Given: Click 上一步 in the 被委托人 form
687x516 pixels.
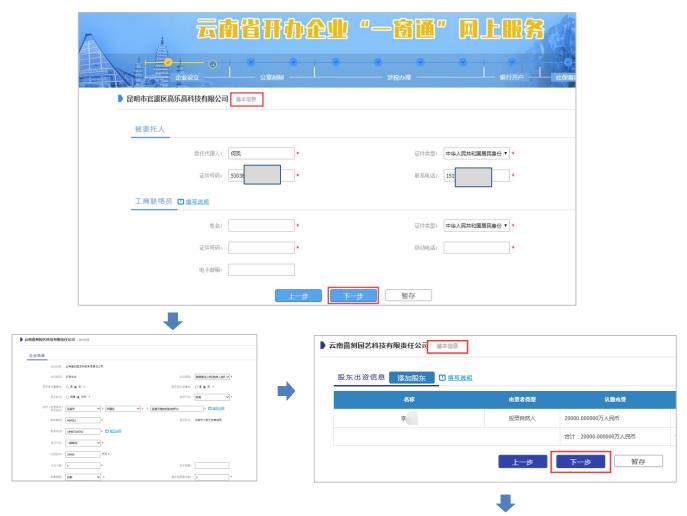Looking at the screenshot, I should [x=298, y=295].
